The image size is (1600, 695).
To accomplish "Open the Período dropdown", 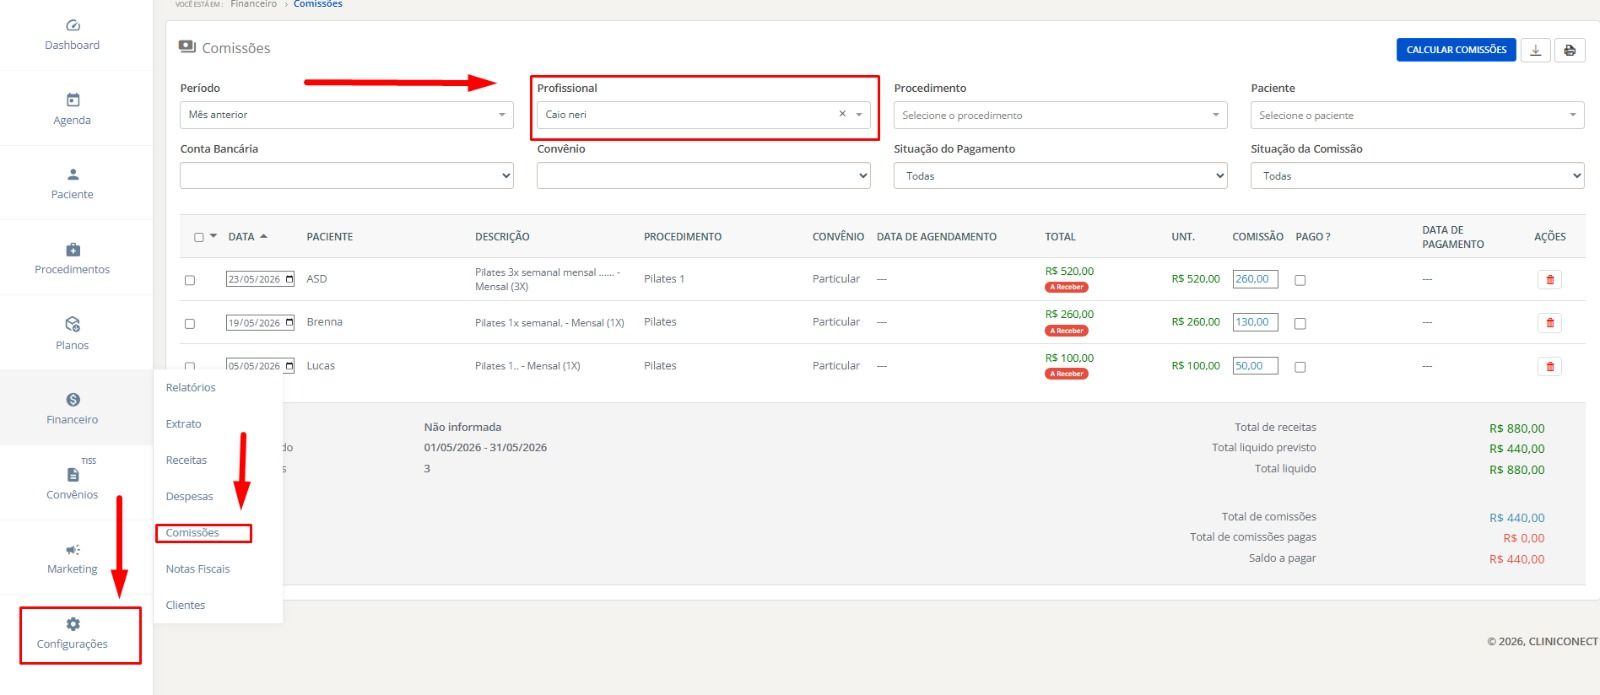I will pos(347,115).
